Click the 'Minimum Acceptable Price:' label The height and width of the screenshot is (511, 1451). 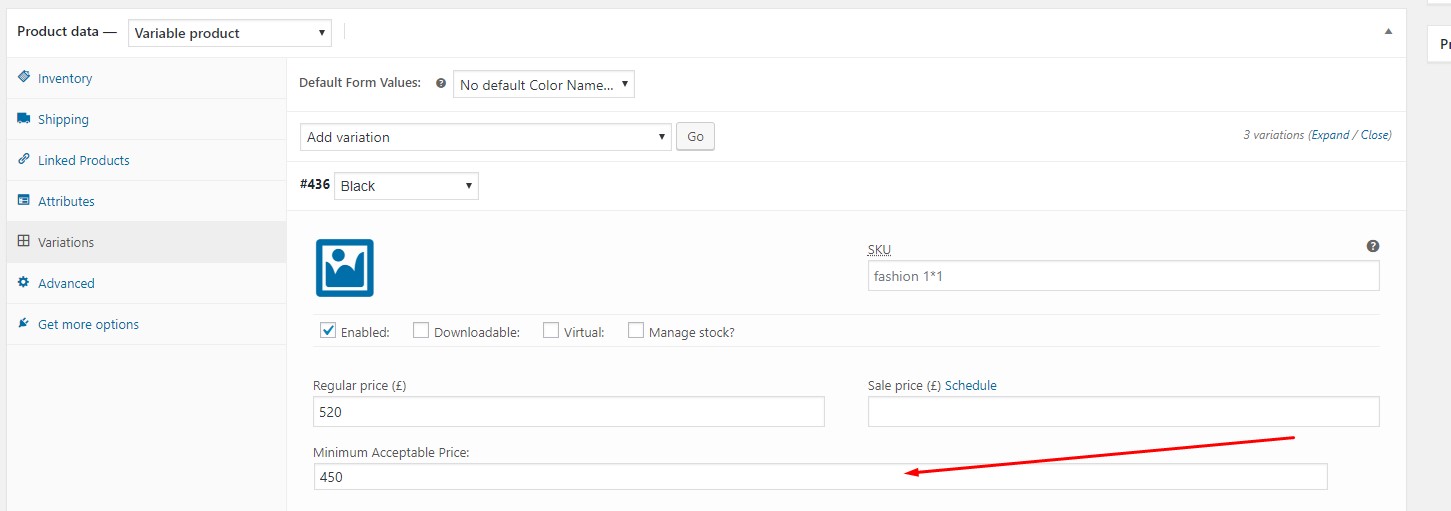[391, 452]
